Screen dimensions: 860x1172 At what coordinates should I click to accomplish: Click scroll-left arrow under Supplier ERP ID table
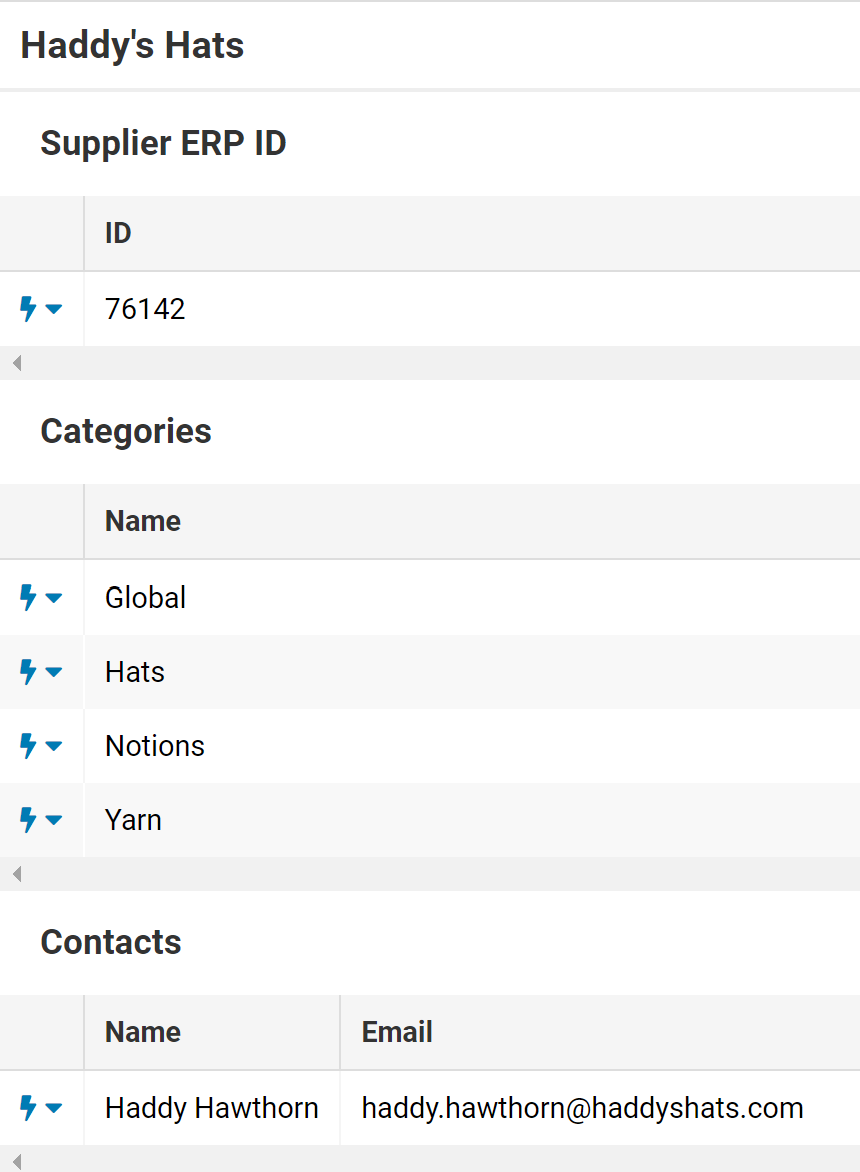[16, 363]
